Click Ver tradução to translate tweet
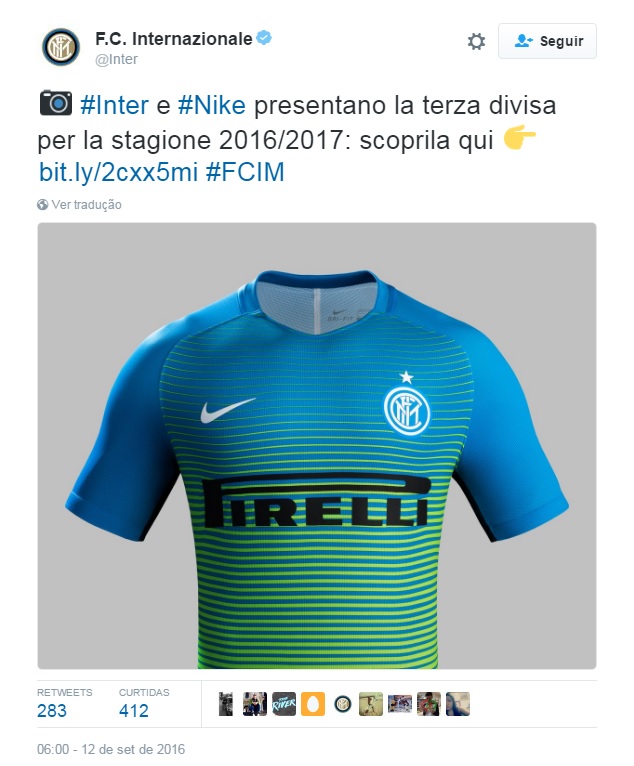The image size is (634, 766). pos(86,205)
